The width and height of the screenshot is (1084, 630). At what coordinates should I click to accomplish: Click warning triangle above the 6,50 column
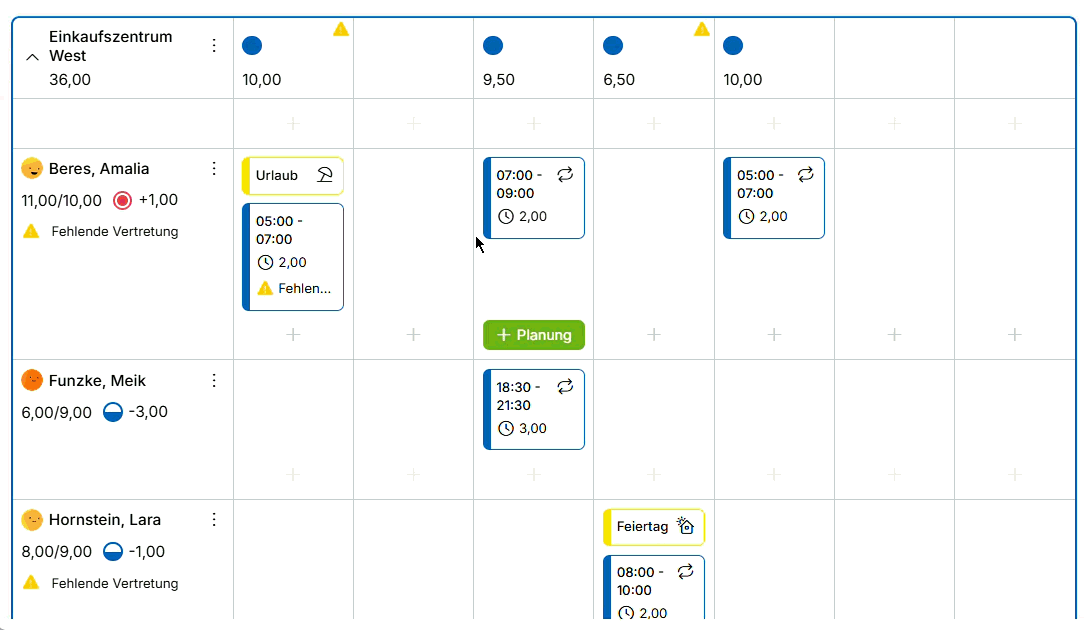pos(702,29)
